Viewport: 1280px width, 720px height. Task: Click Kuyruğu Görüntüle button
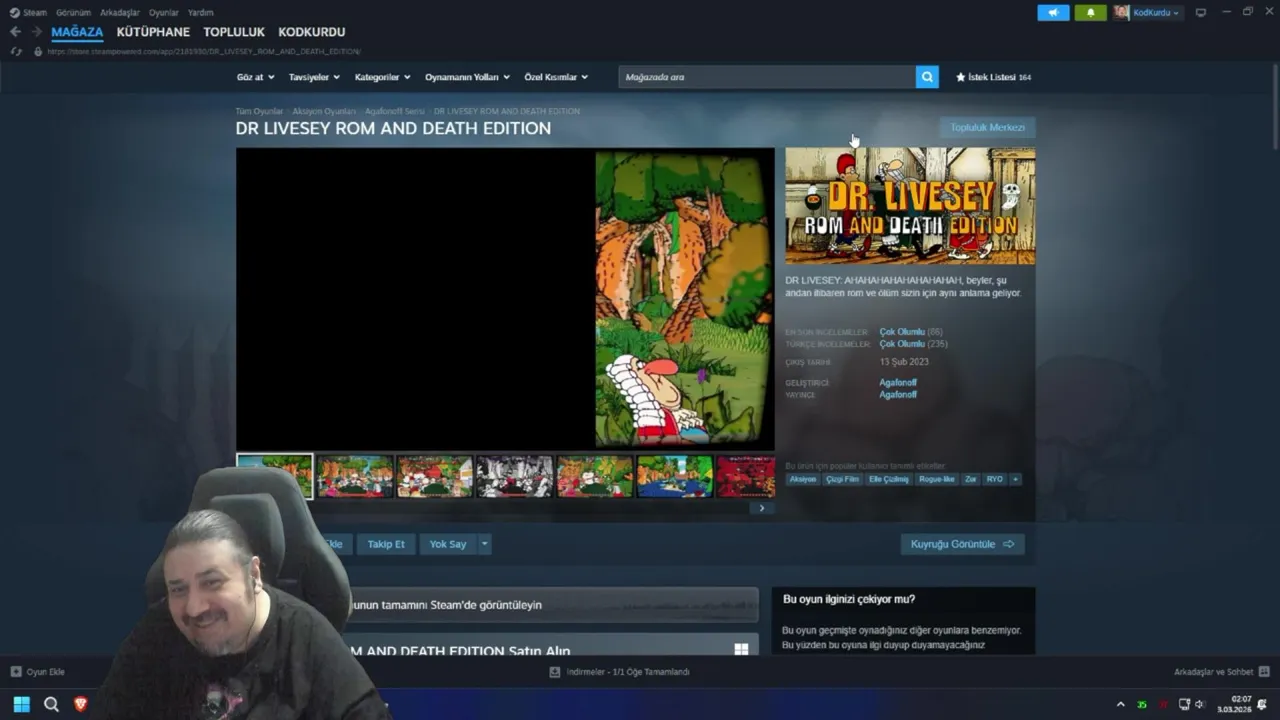[962, 544]
